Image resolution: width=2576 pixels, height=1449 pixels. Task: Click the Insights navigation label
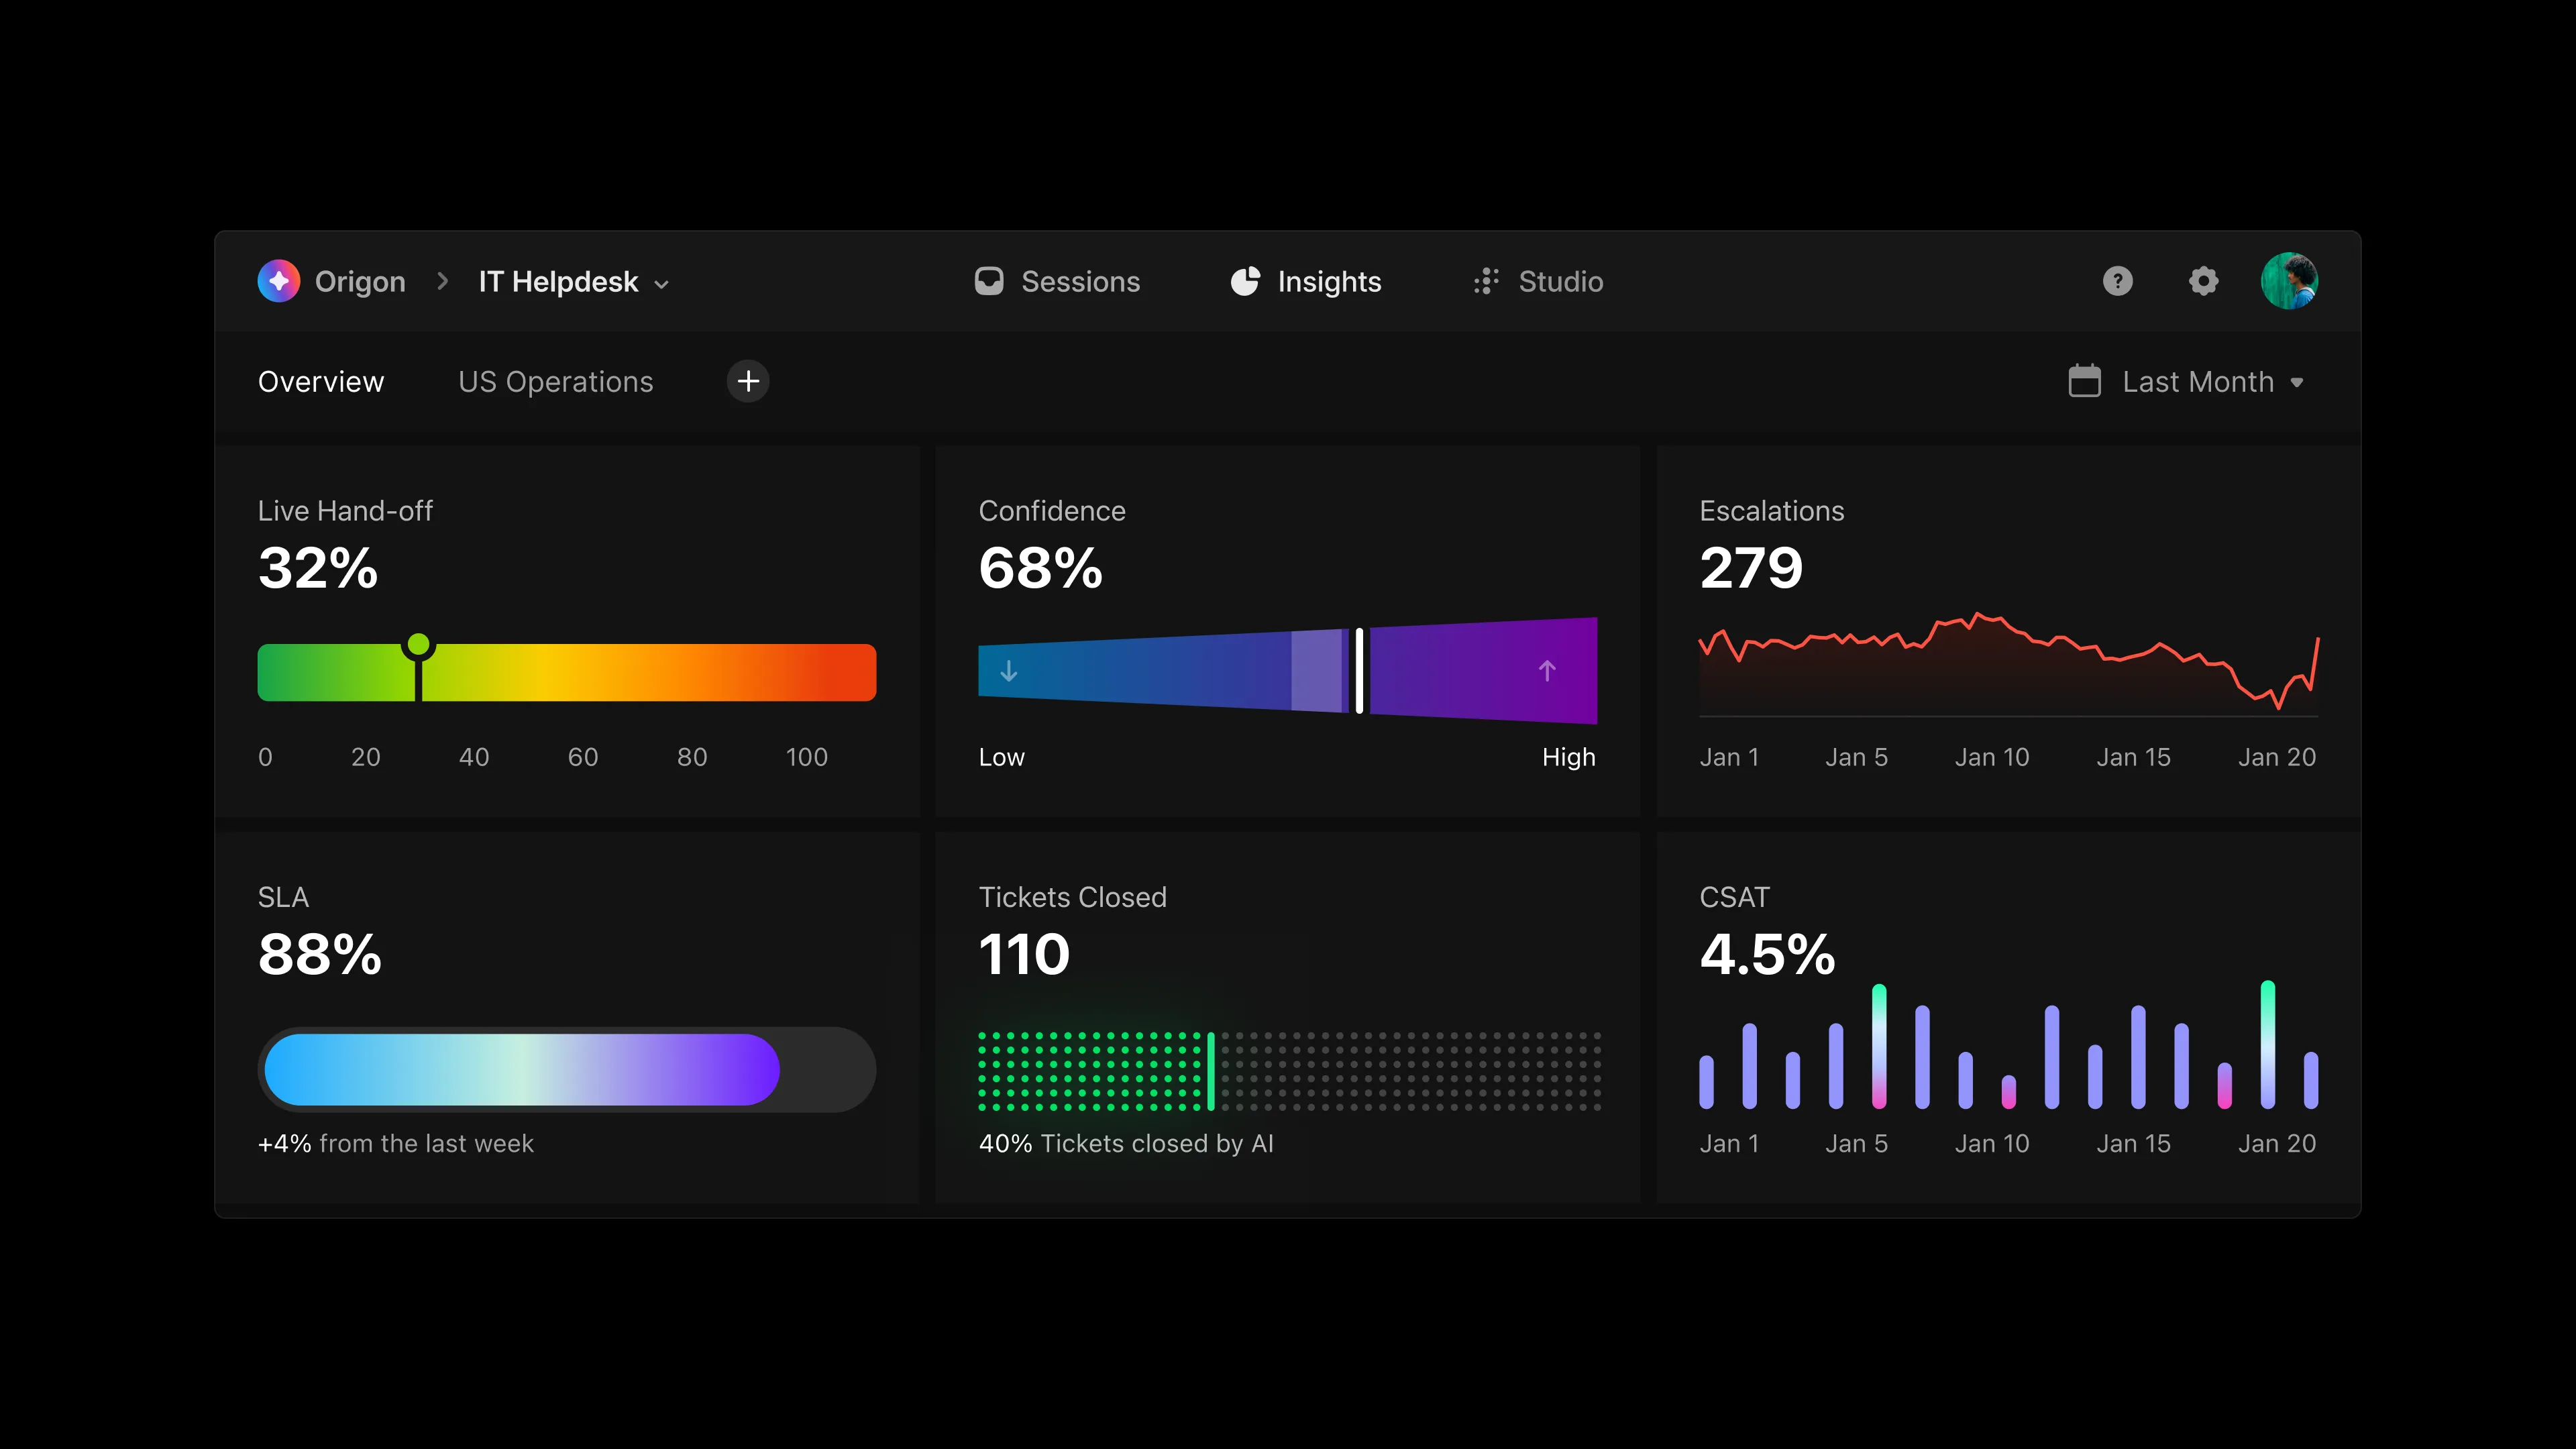tap(1329, 281)
